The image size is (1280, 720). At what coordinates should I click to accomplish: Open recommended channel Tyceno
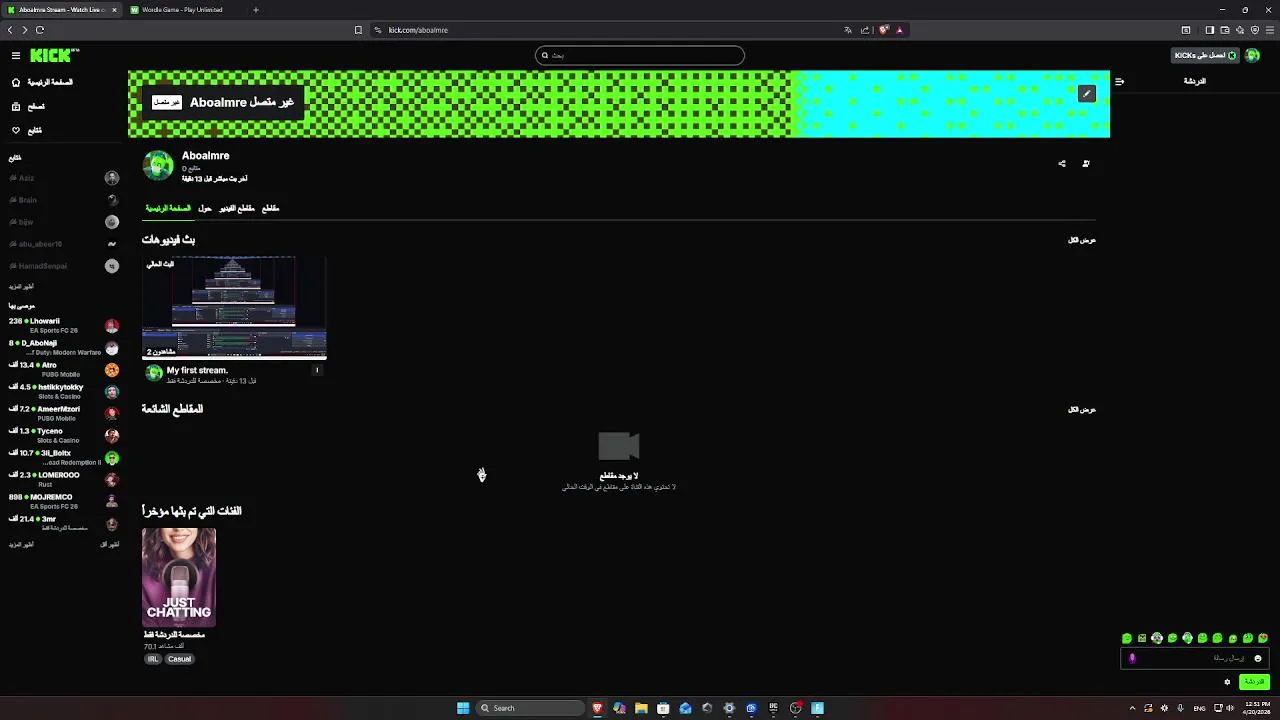[x=64, y=435]
